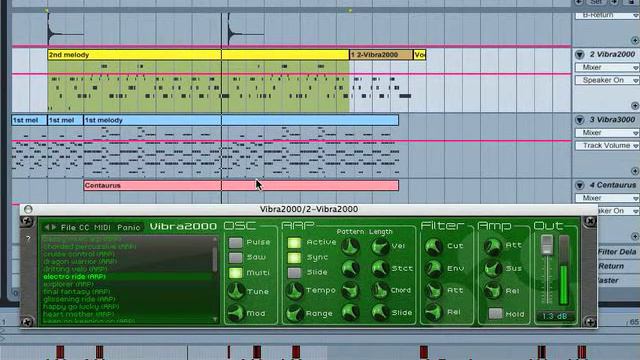This screenshot has height=360, width=640.
Task: Adjust the ARP Slide knob beside Range
Action: [380, 312]
